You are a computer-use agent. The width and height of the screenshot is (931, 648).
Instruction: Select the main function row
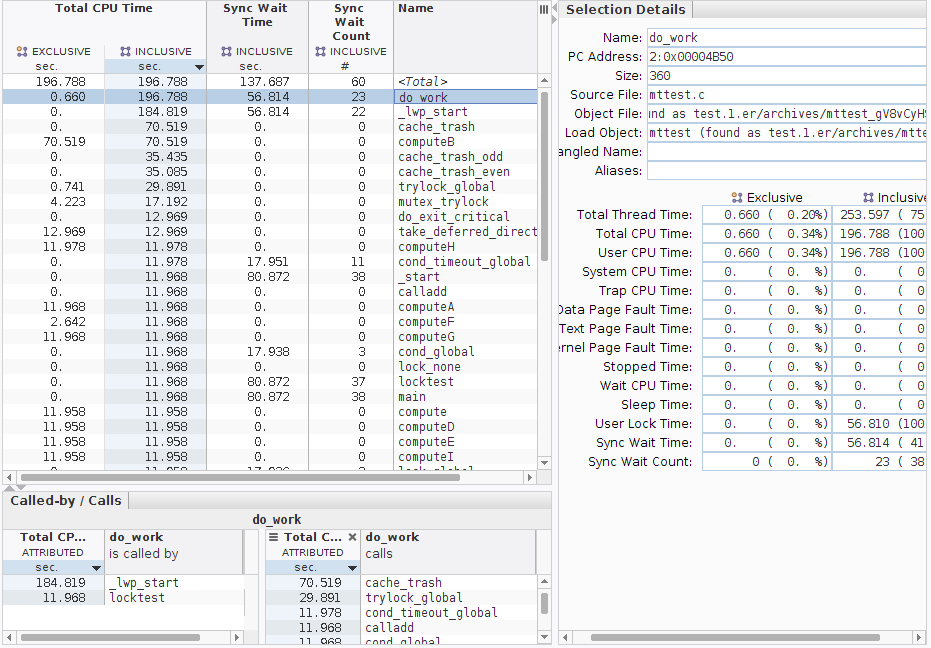coord(270,397)
